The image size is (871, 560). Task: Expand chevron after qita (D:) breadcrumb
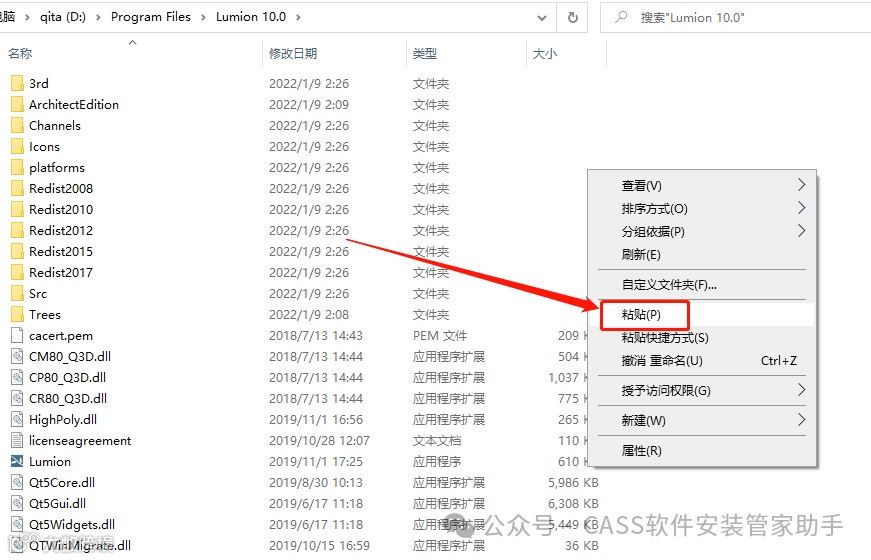pos(98,17)
